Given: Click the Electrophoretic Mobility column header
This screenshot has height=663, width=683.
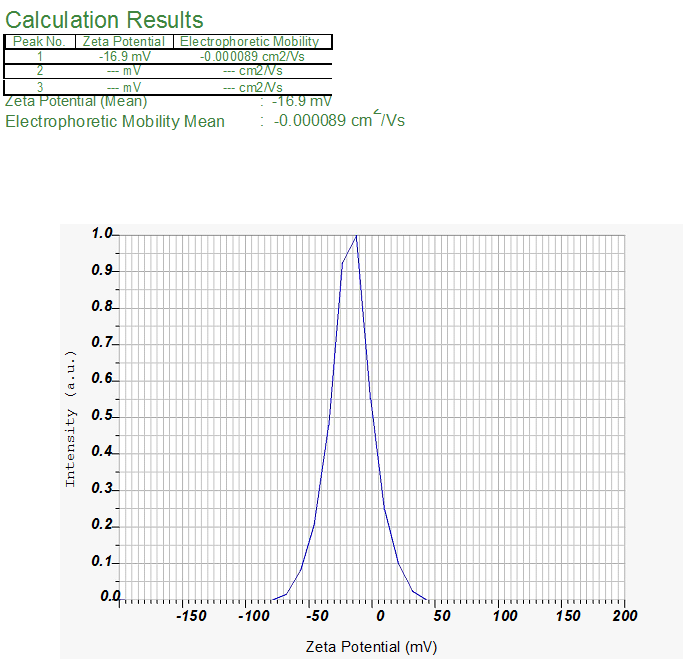Looking at the screenshot, I should (250, 42).
